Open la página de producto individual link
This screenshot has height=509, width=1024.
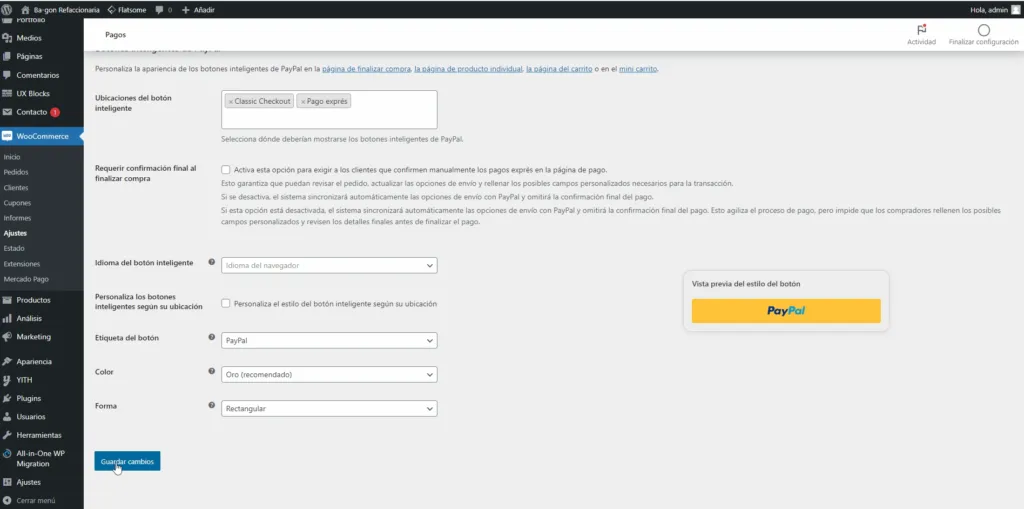click(468, 69)
